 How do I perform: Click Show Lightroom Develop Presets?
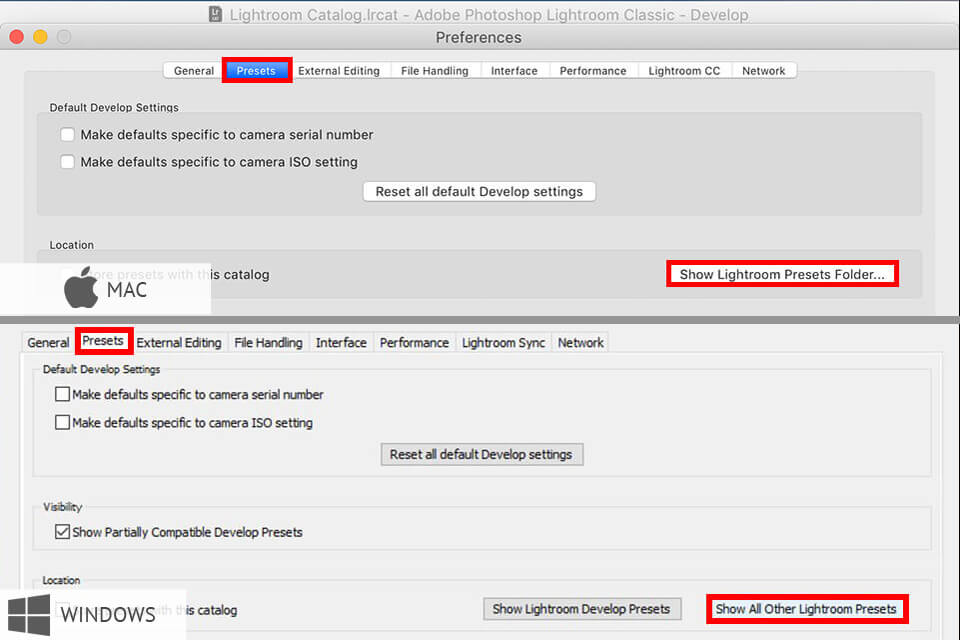pyautogui.click(x=582, y=608)
